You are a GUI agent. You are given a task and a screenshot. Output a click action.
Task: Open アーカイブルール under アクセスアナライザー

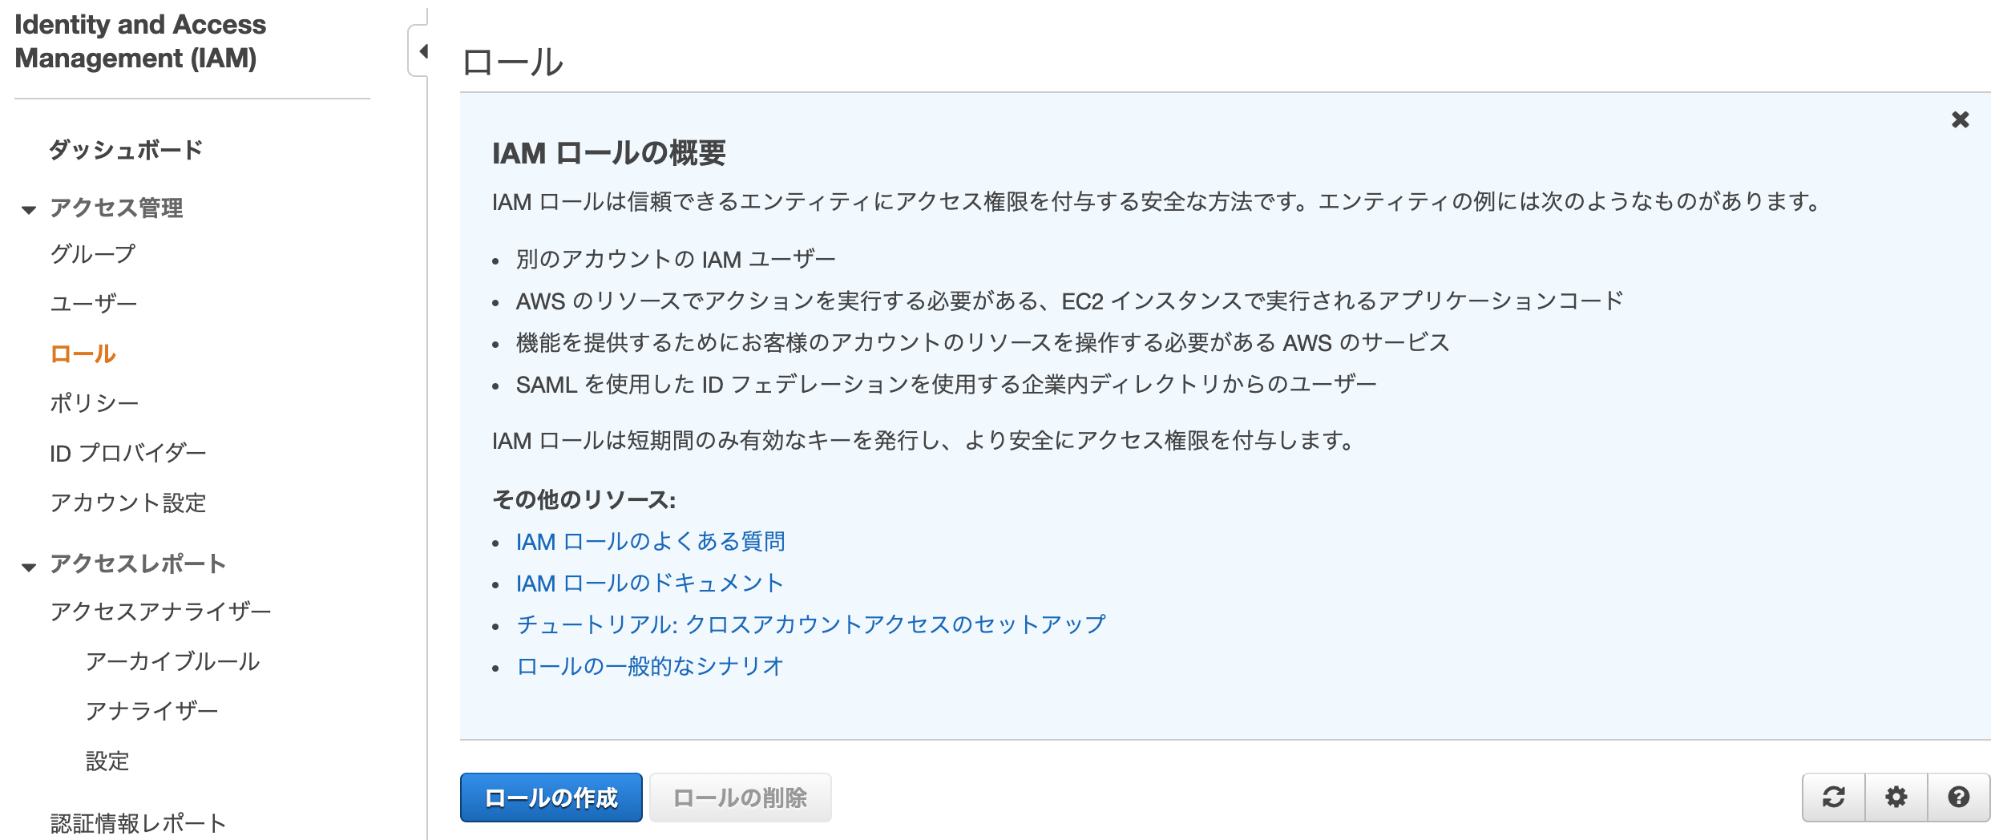click(172, 661)
